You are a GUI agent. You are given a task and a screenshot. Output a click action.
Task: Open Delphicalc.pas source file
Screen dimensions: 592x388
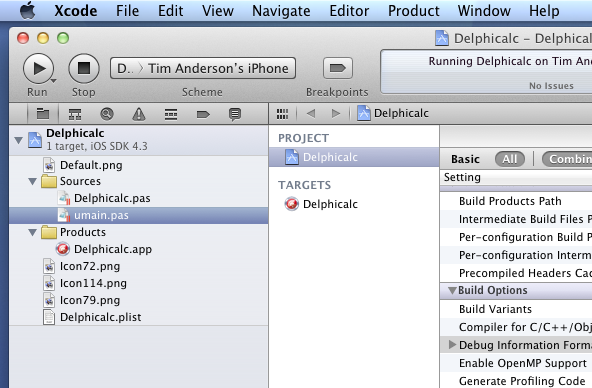[x=139, y=198]
